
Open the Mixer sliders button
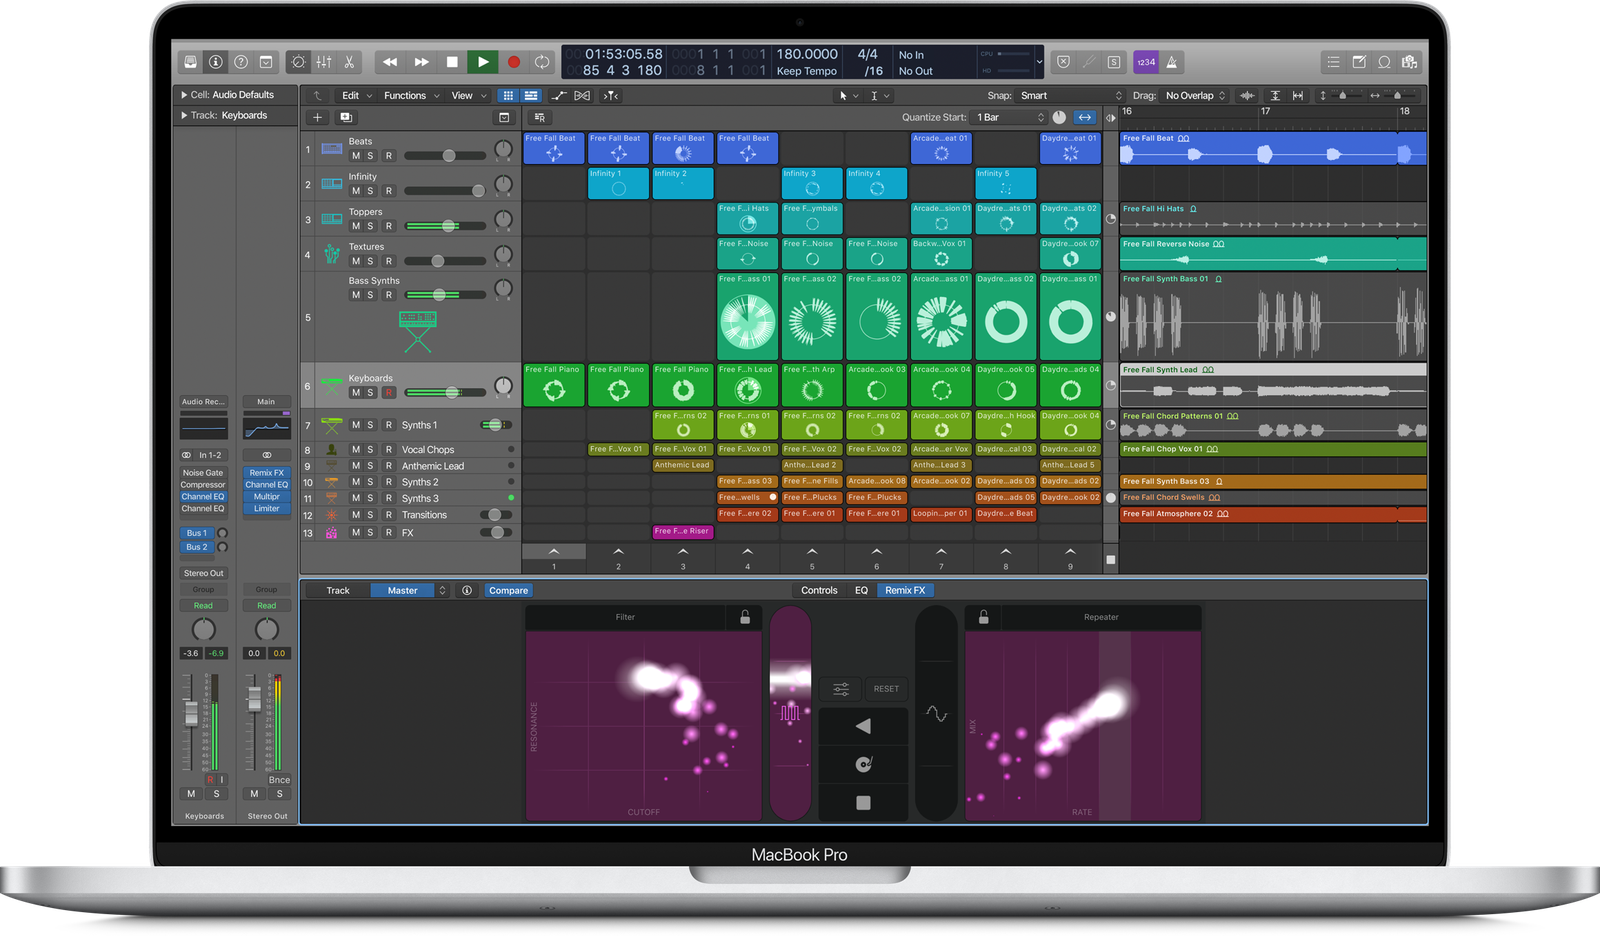(x=324, y=62)
